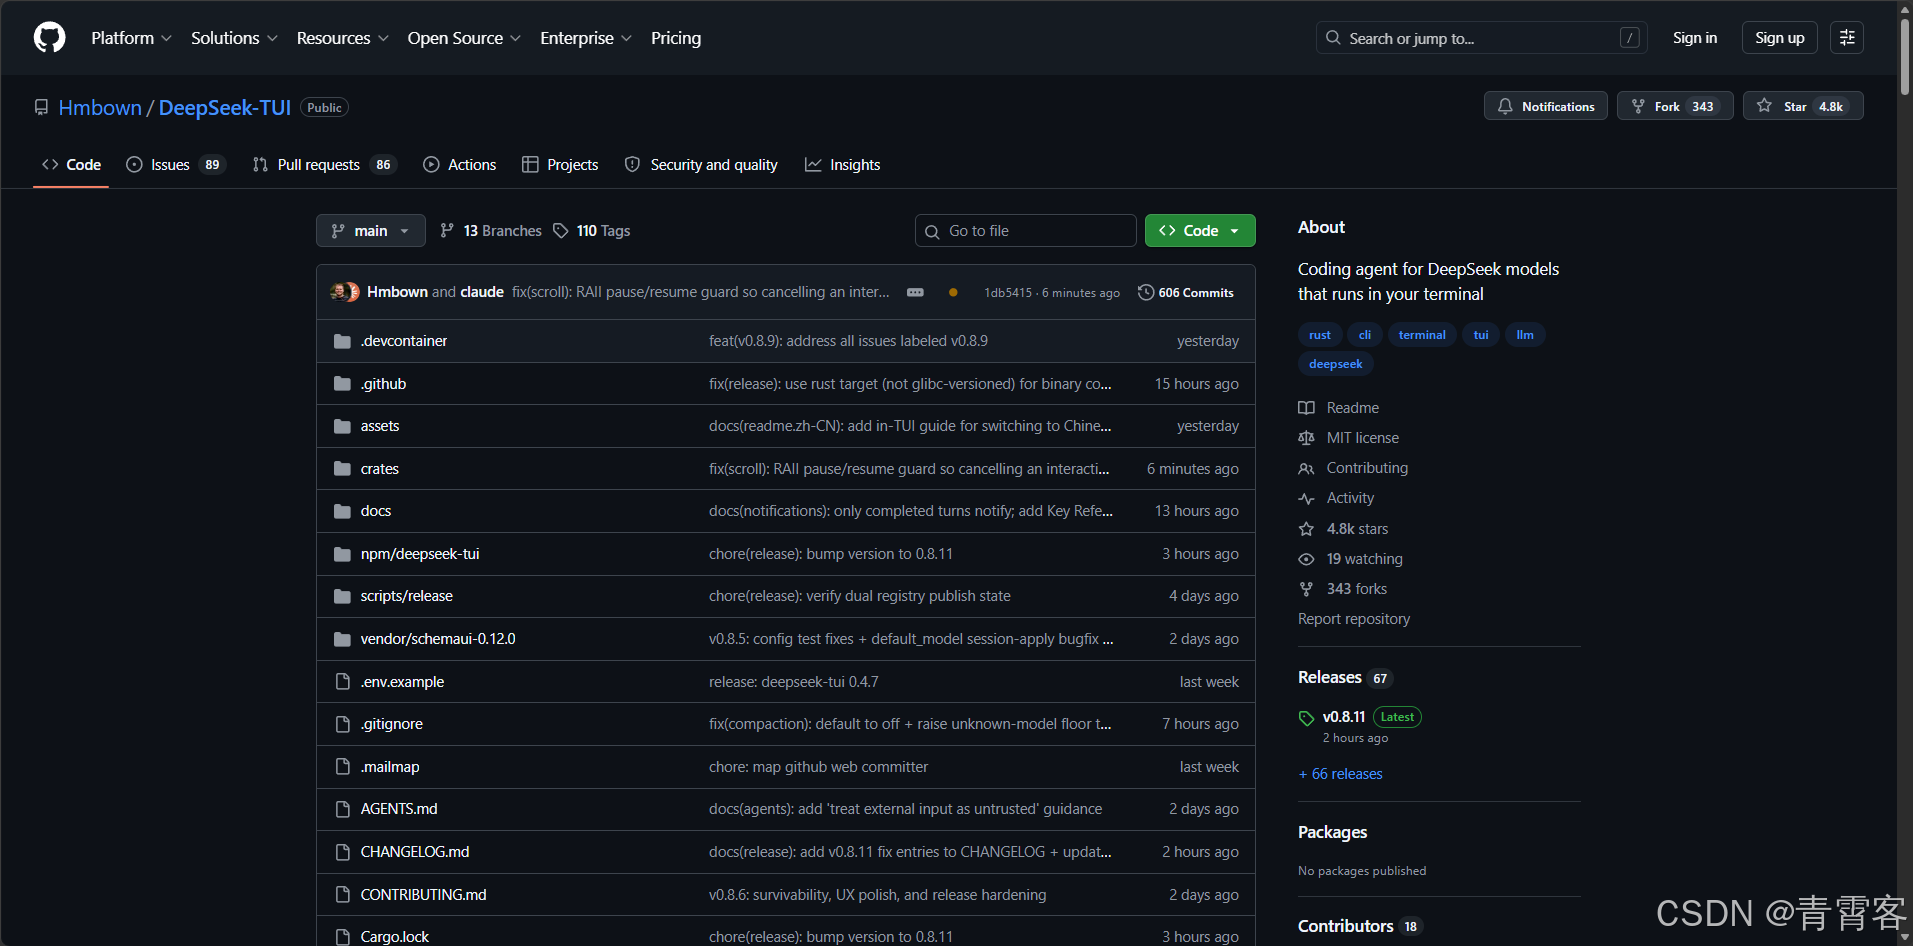Click the GitHub logo icon

coord(49,38)
